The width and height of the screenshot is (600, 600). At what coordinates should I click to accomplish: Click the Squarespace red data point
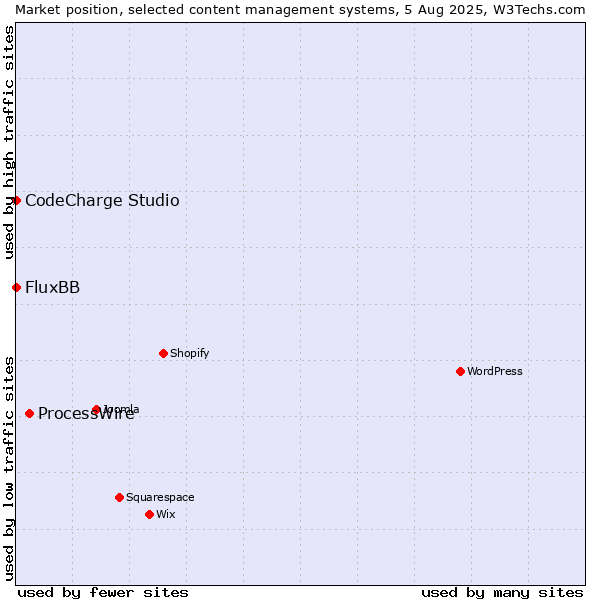119,497
